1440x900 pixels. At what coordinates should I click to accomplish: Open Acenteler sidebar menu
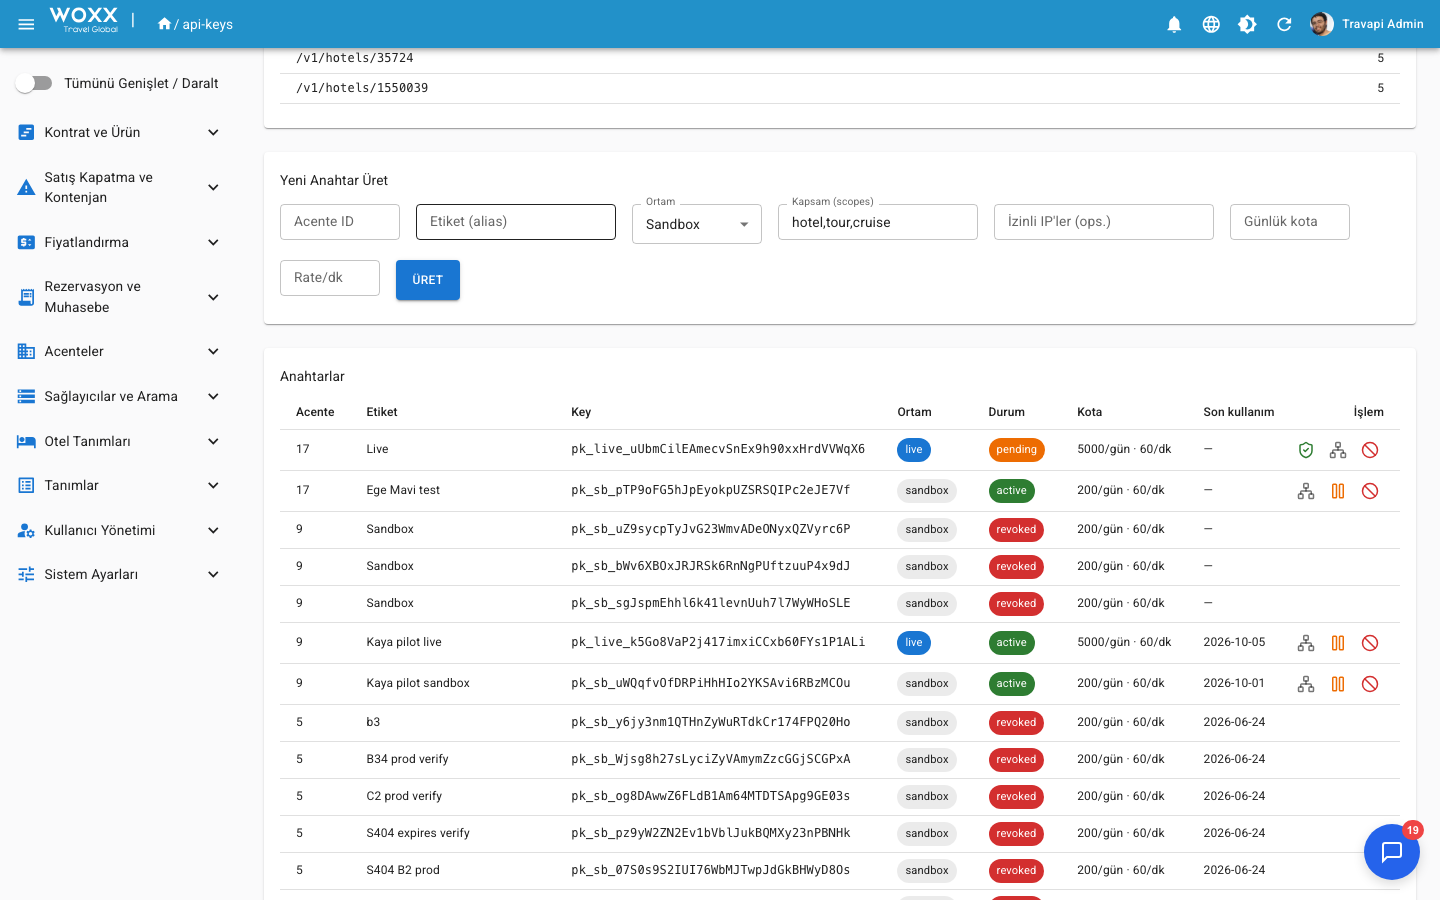click(x=120, y=351)
